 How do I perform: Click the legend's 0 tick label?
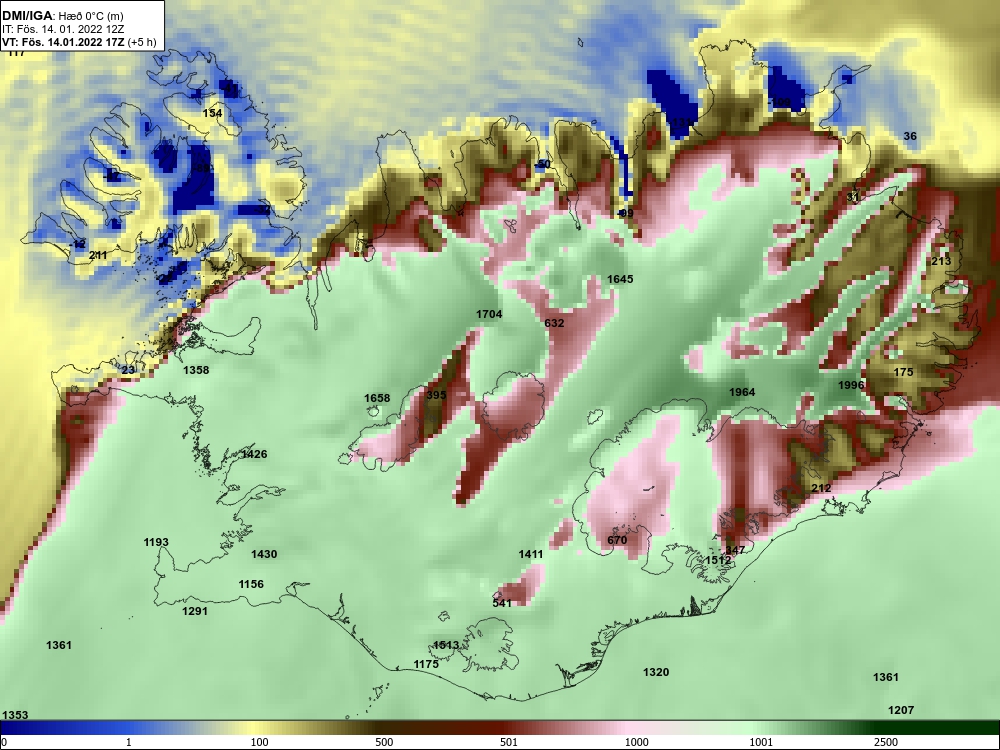5,742
